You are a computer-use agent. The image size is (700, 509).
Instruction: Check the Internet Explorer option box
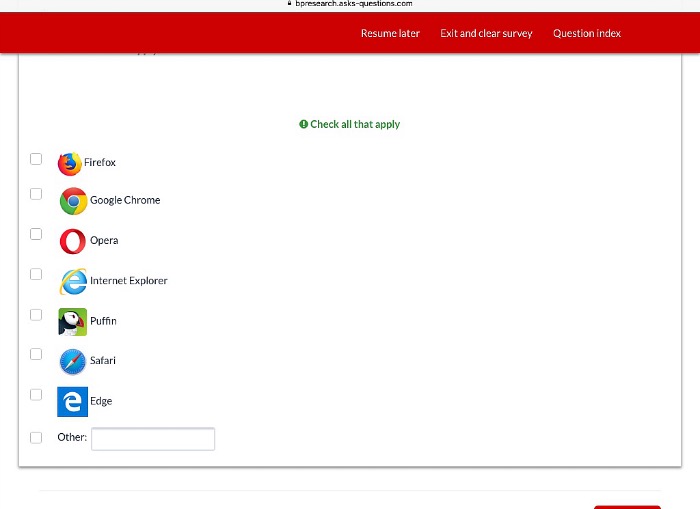point(36,274)
